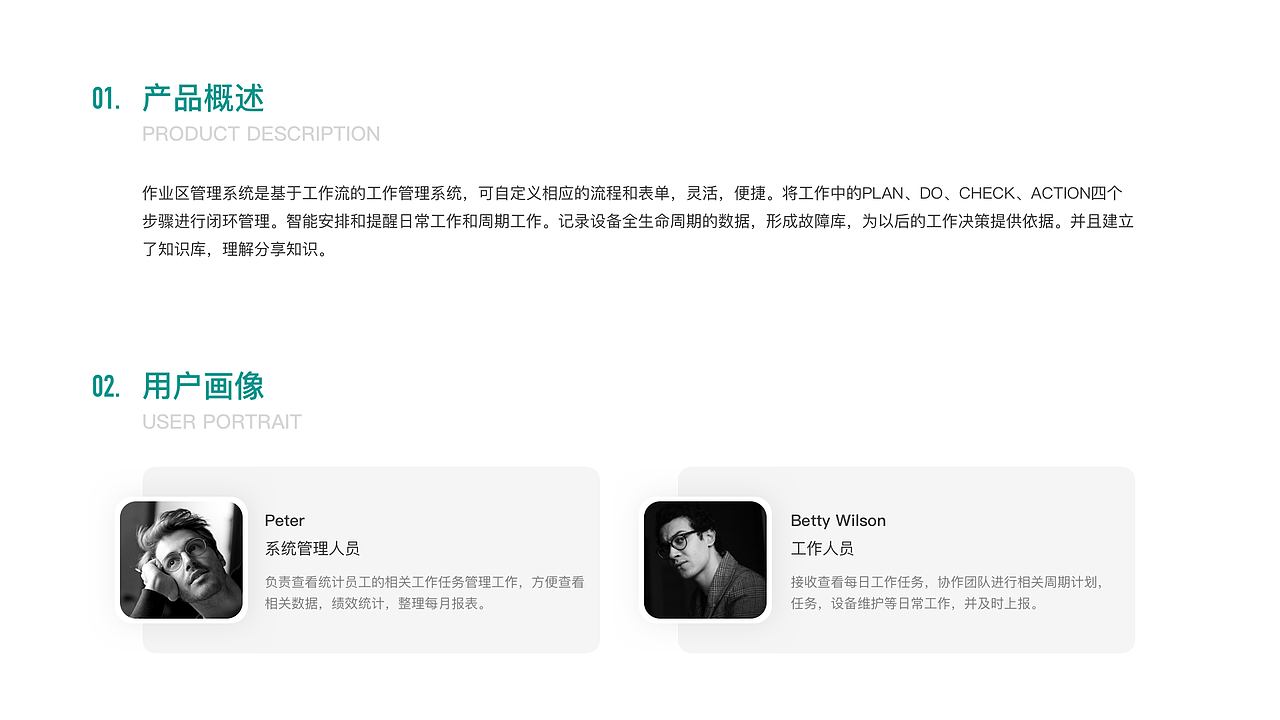Click the 01. section number
Screen dimensions: 1280x720
pyautogui.click(x=106, y=98)
